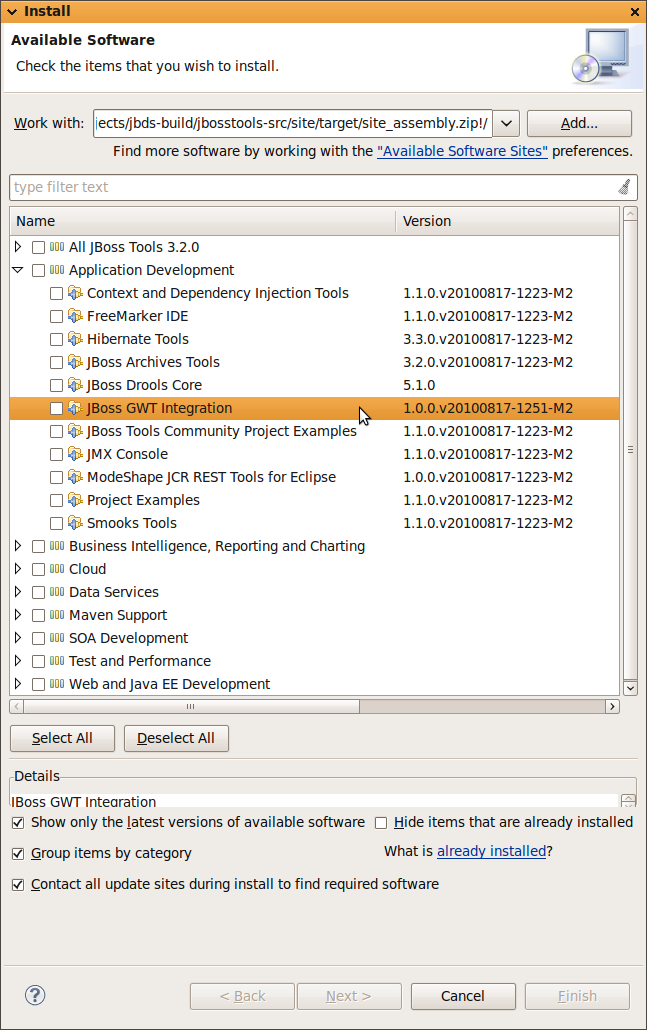
Task: Click the category icon beside Application Development
Action: click(x=57, y=270)
